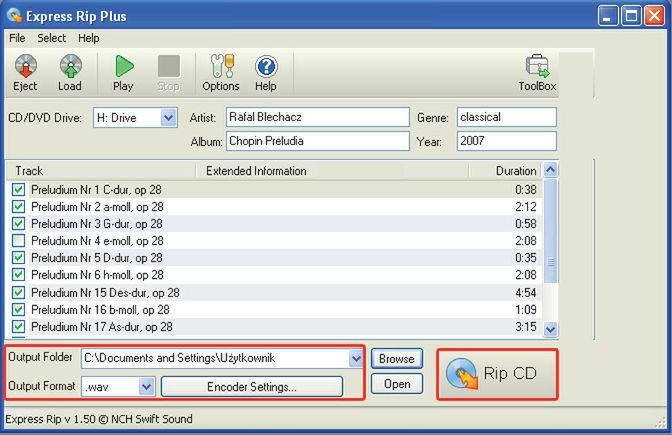Minimize the Express Rip Plus window
The width and height of the screenshot is (672, 435).
608,16
